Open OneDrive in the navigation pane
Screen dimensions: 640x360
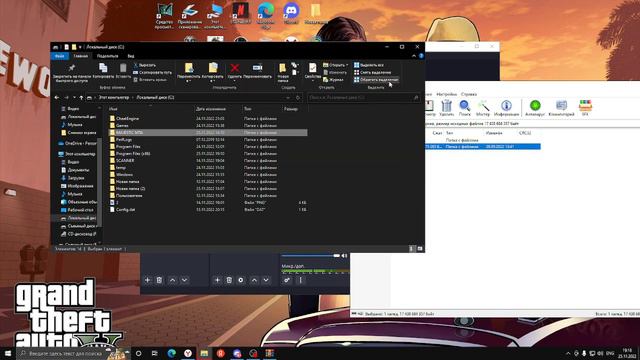pos(78,143)
